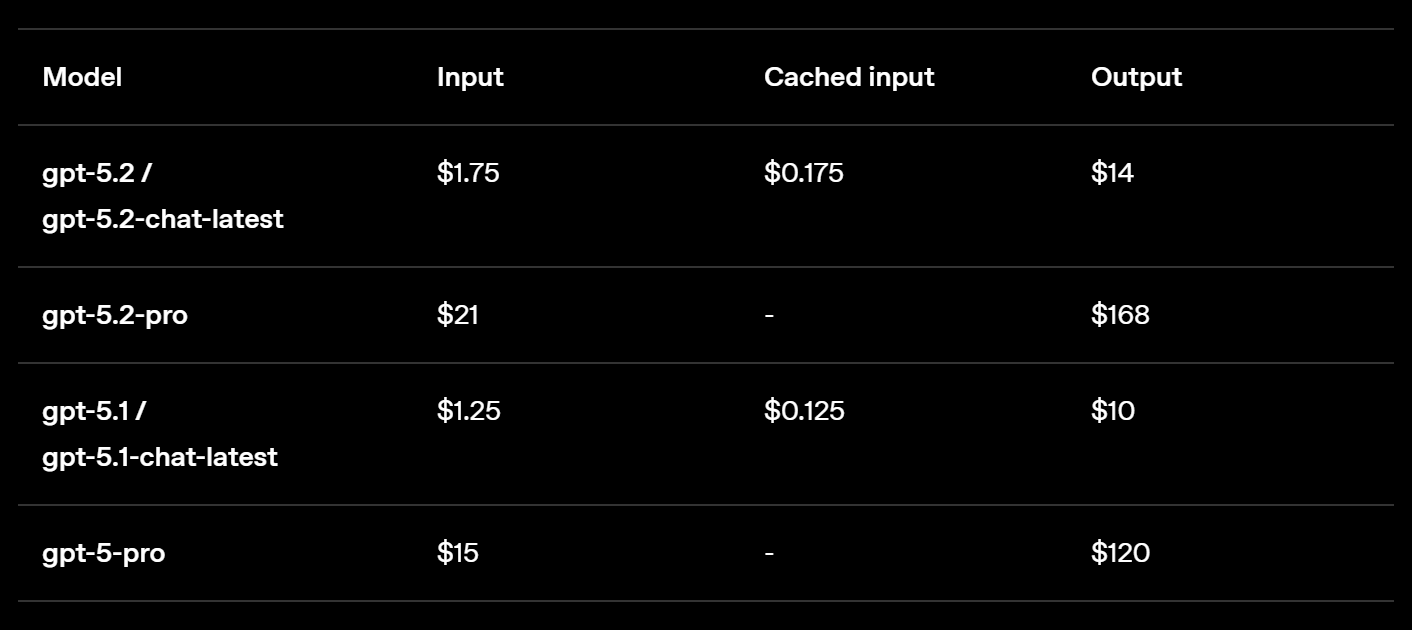Click the $1.25 input price
The image size is (1412, 630).
[x=469, y=411]
